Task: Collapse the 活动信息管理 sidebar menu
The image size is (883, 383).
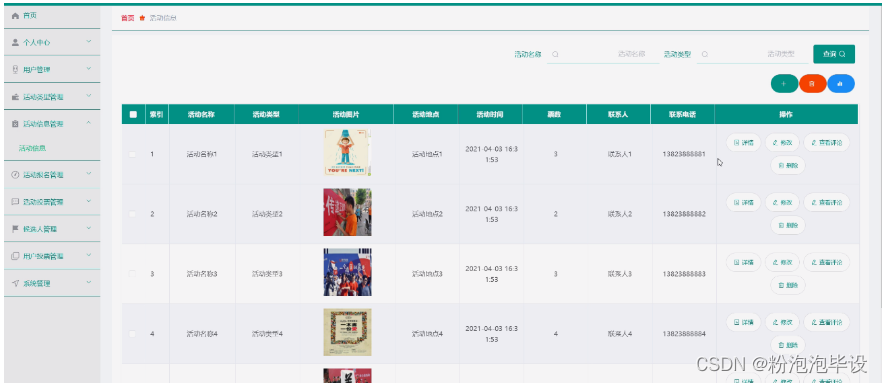Action: tap(52, 123)
